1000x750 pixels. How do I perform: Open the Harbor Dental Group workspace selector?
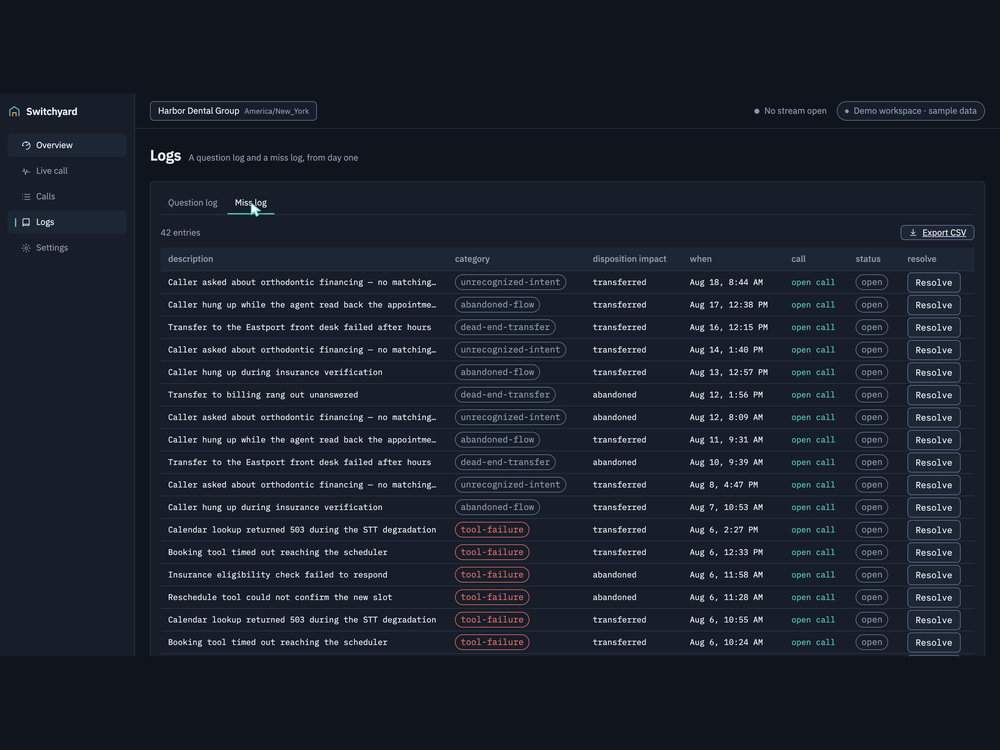point(233,111)
